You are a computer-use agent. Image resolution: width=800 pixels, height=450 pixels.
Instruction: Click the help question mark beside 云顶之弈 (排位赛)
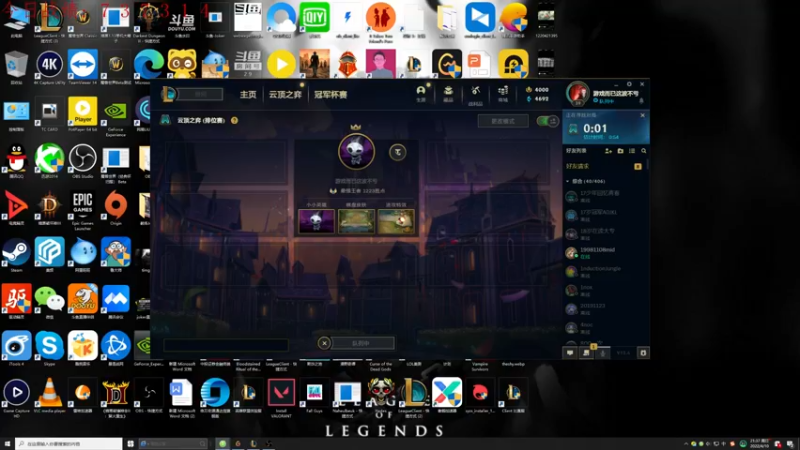[x=234, y=120]
